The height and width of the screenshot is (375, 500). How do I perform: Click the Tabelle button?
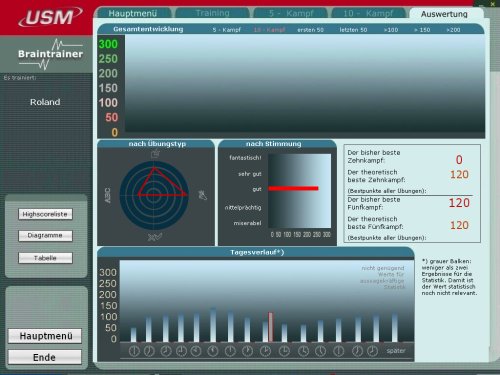tap(45, 258)
